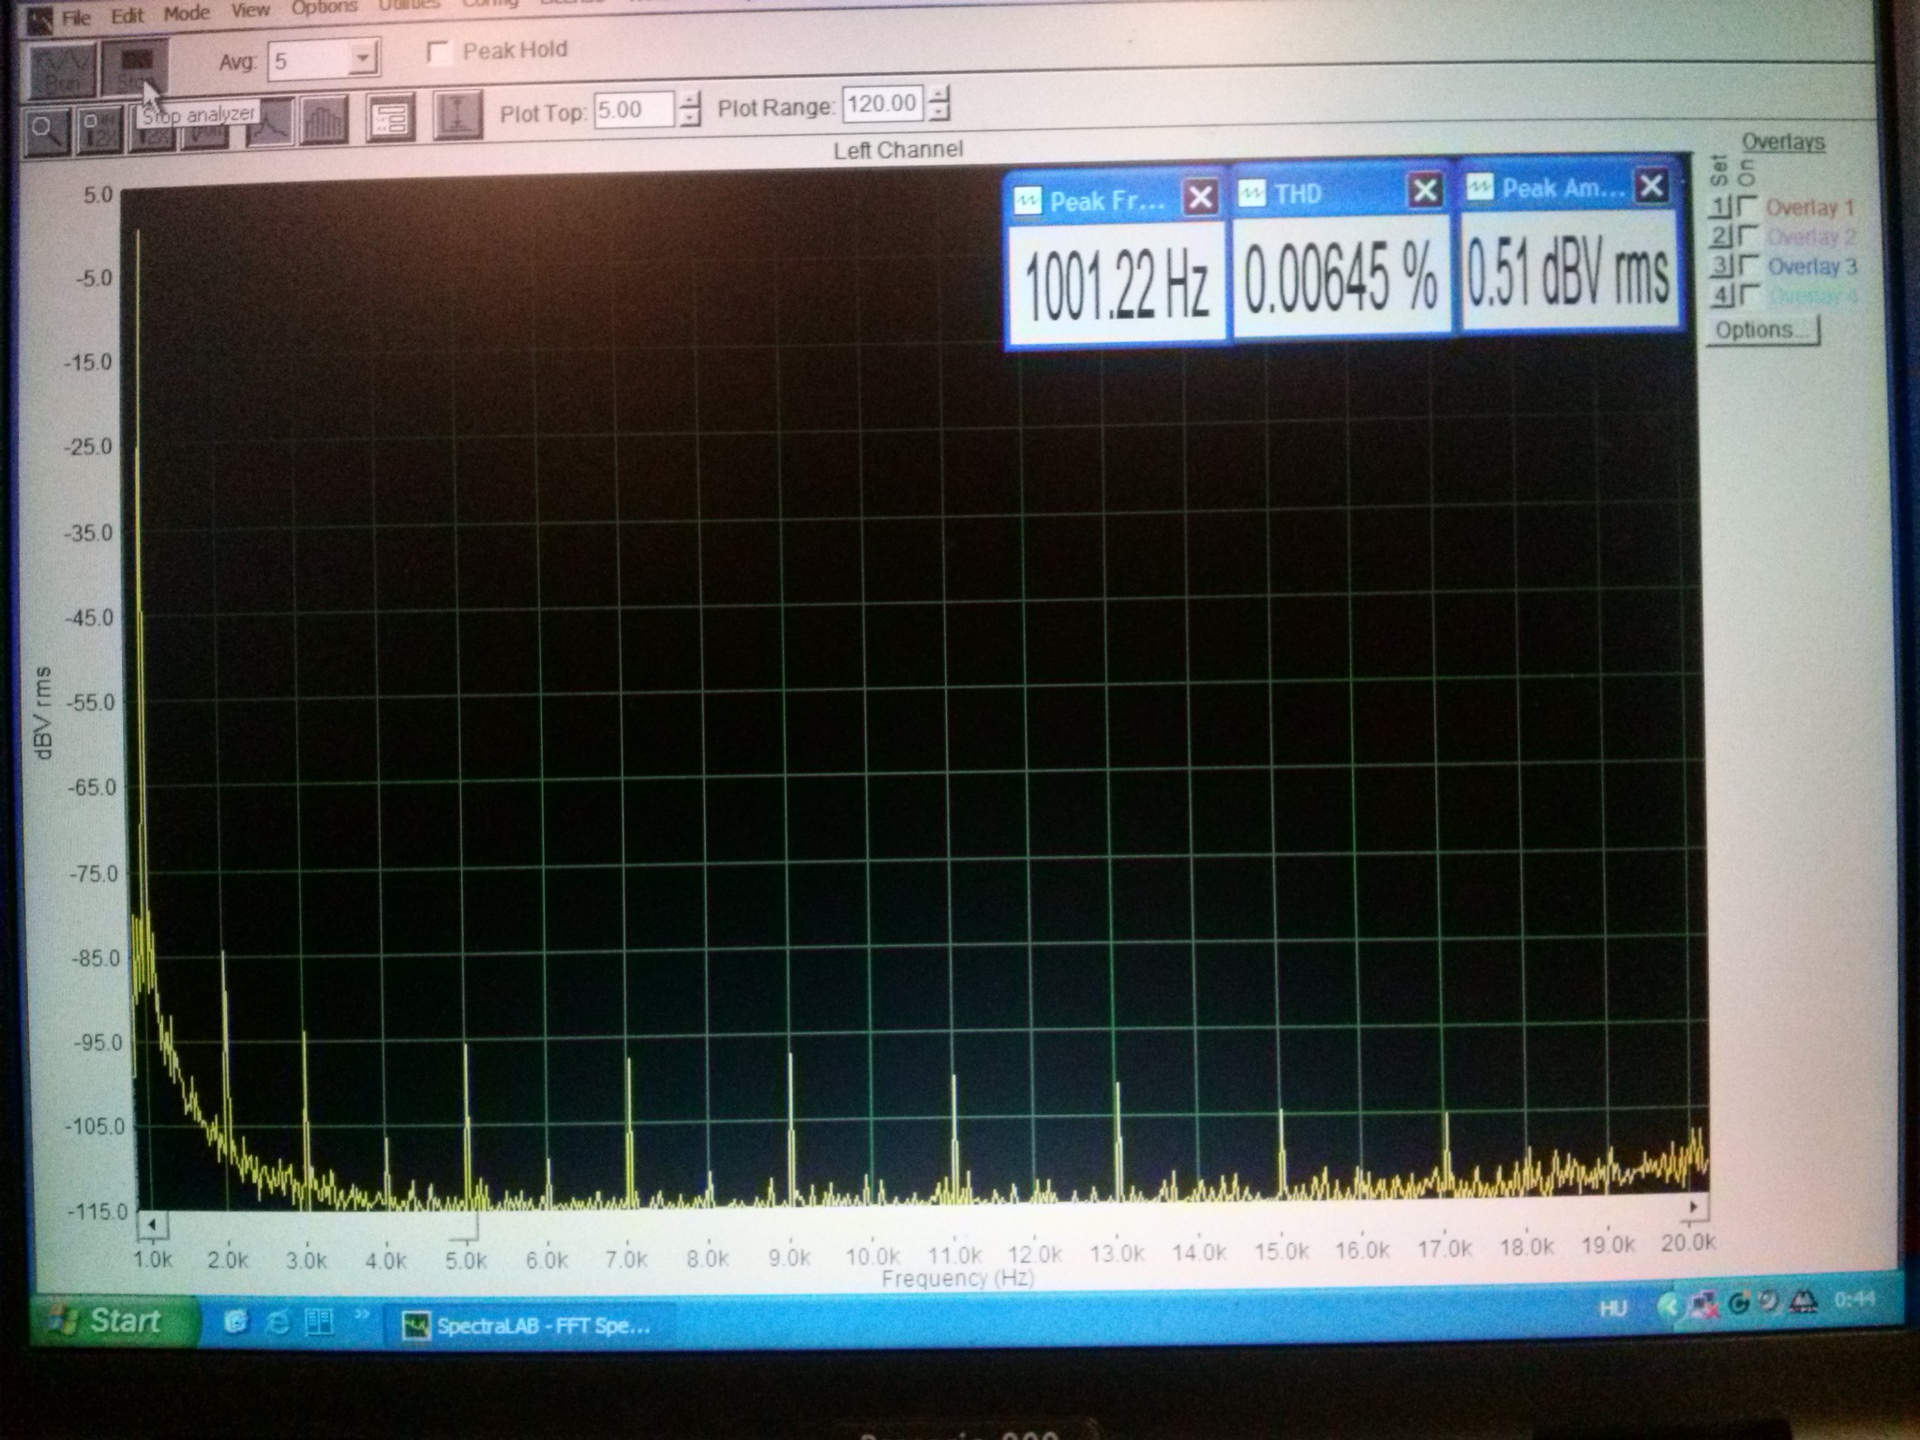Image resolution: width=1920 pixels, height=1440 pixels.
Task: Enable the Peak Hold checkbox
Action: coord(438,52)
